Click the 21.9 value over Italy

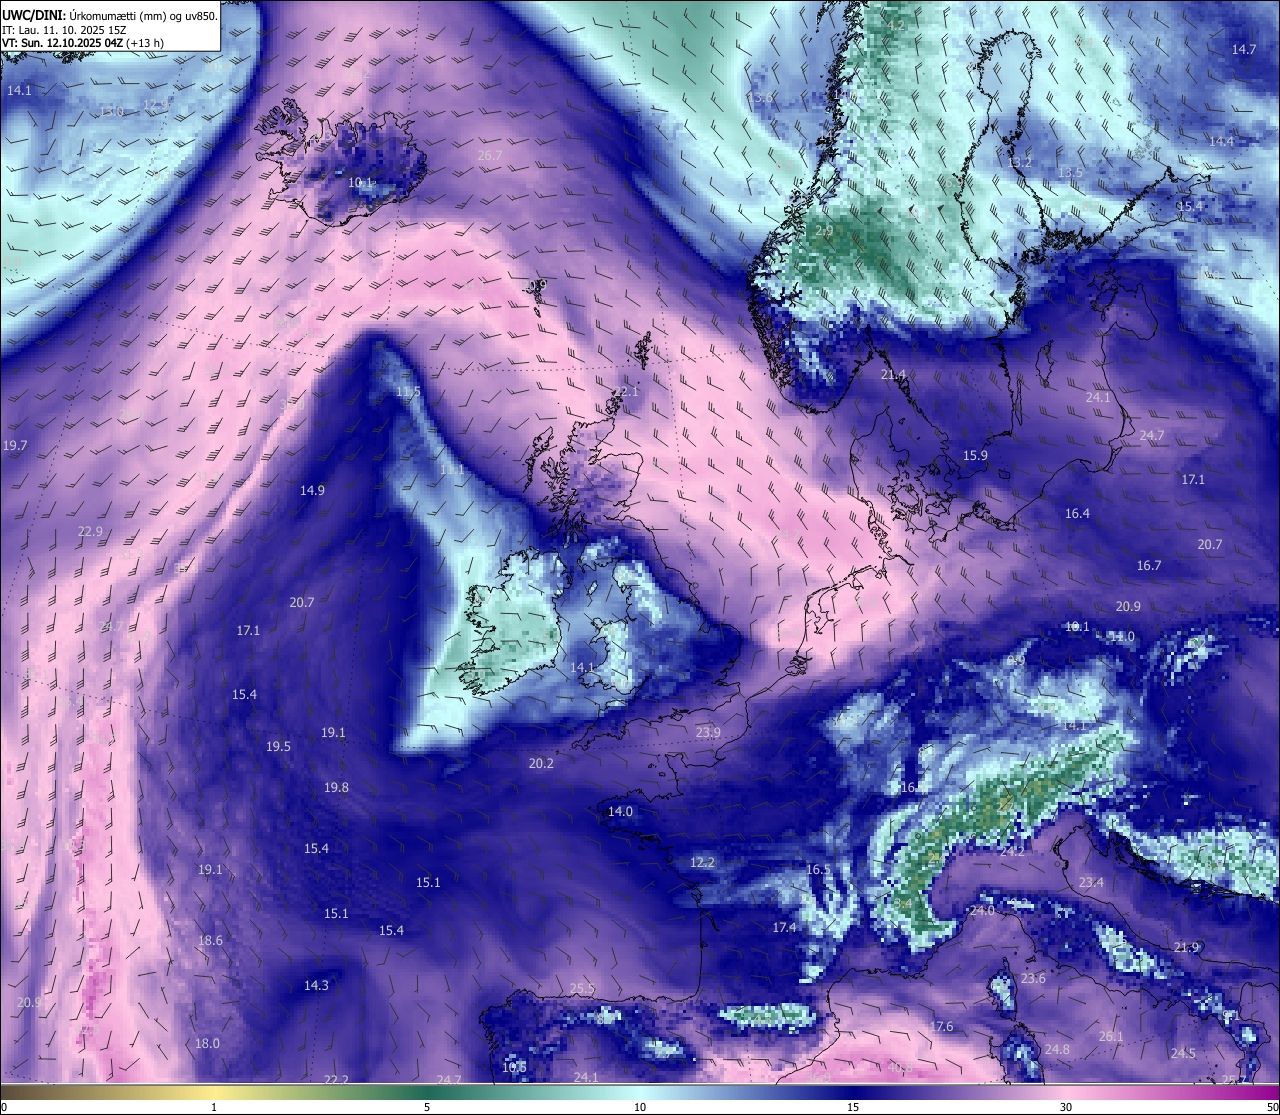[1186, 947]
